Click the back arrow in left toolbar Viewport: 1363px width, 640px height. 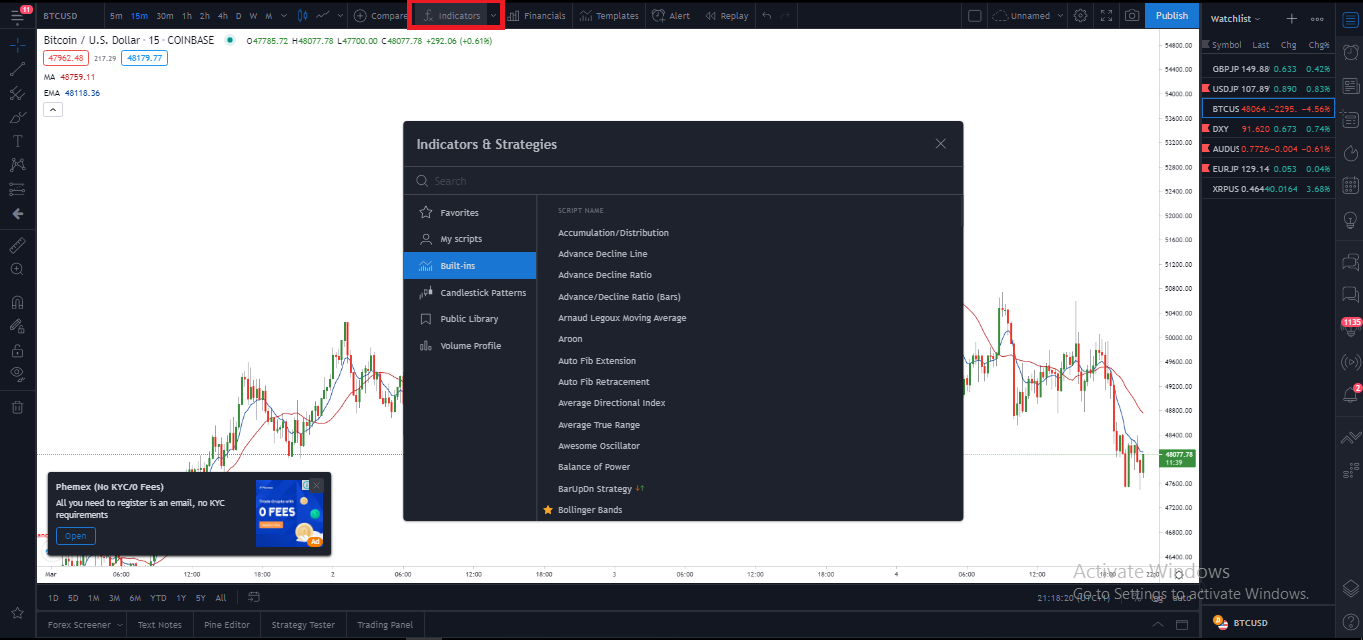tap(17, 214)
